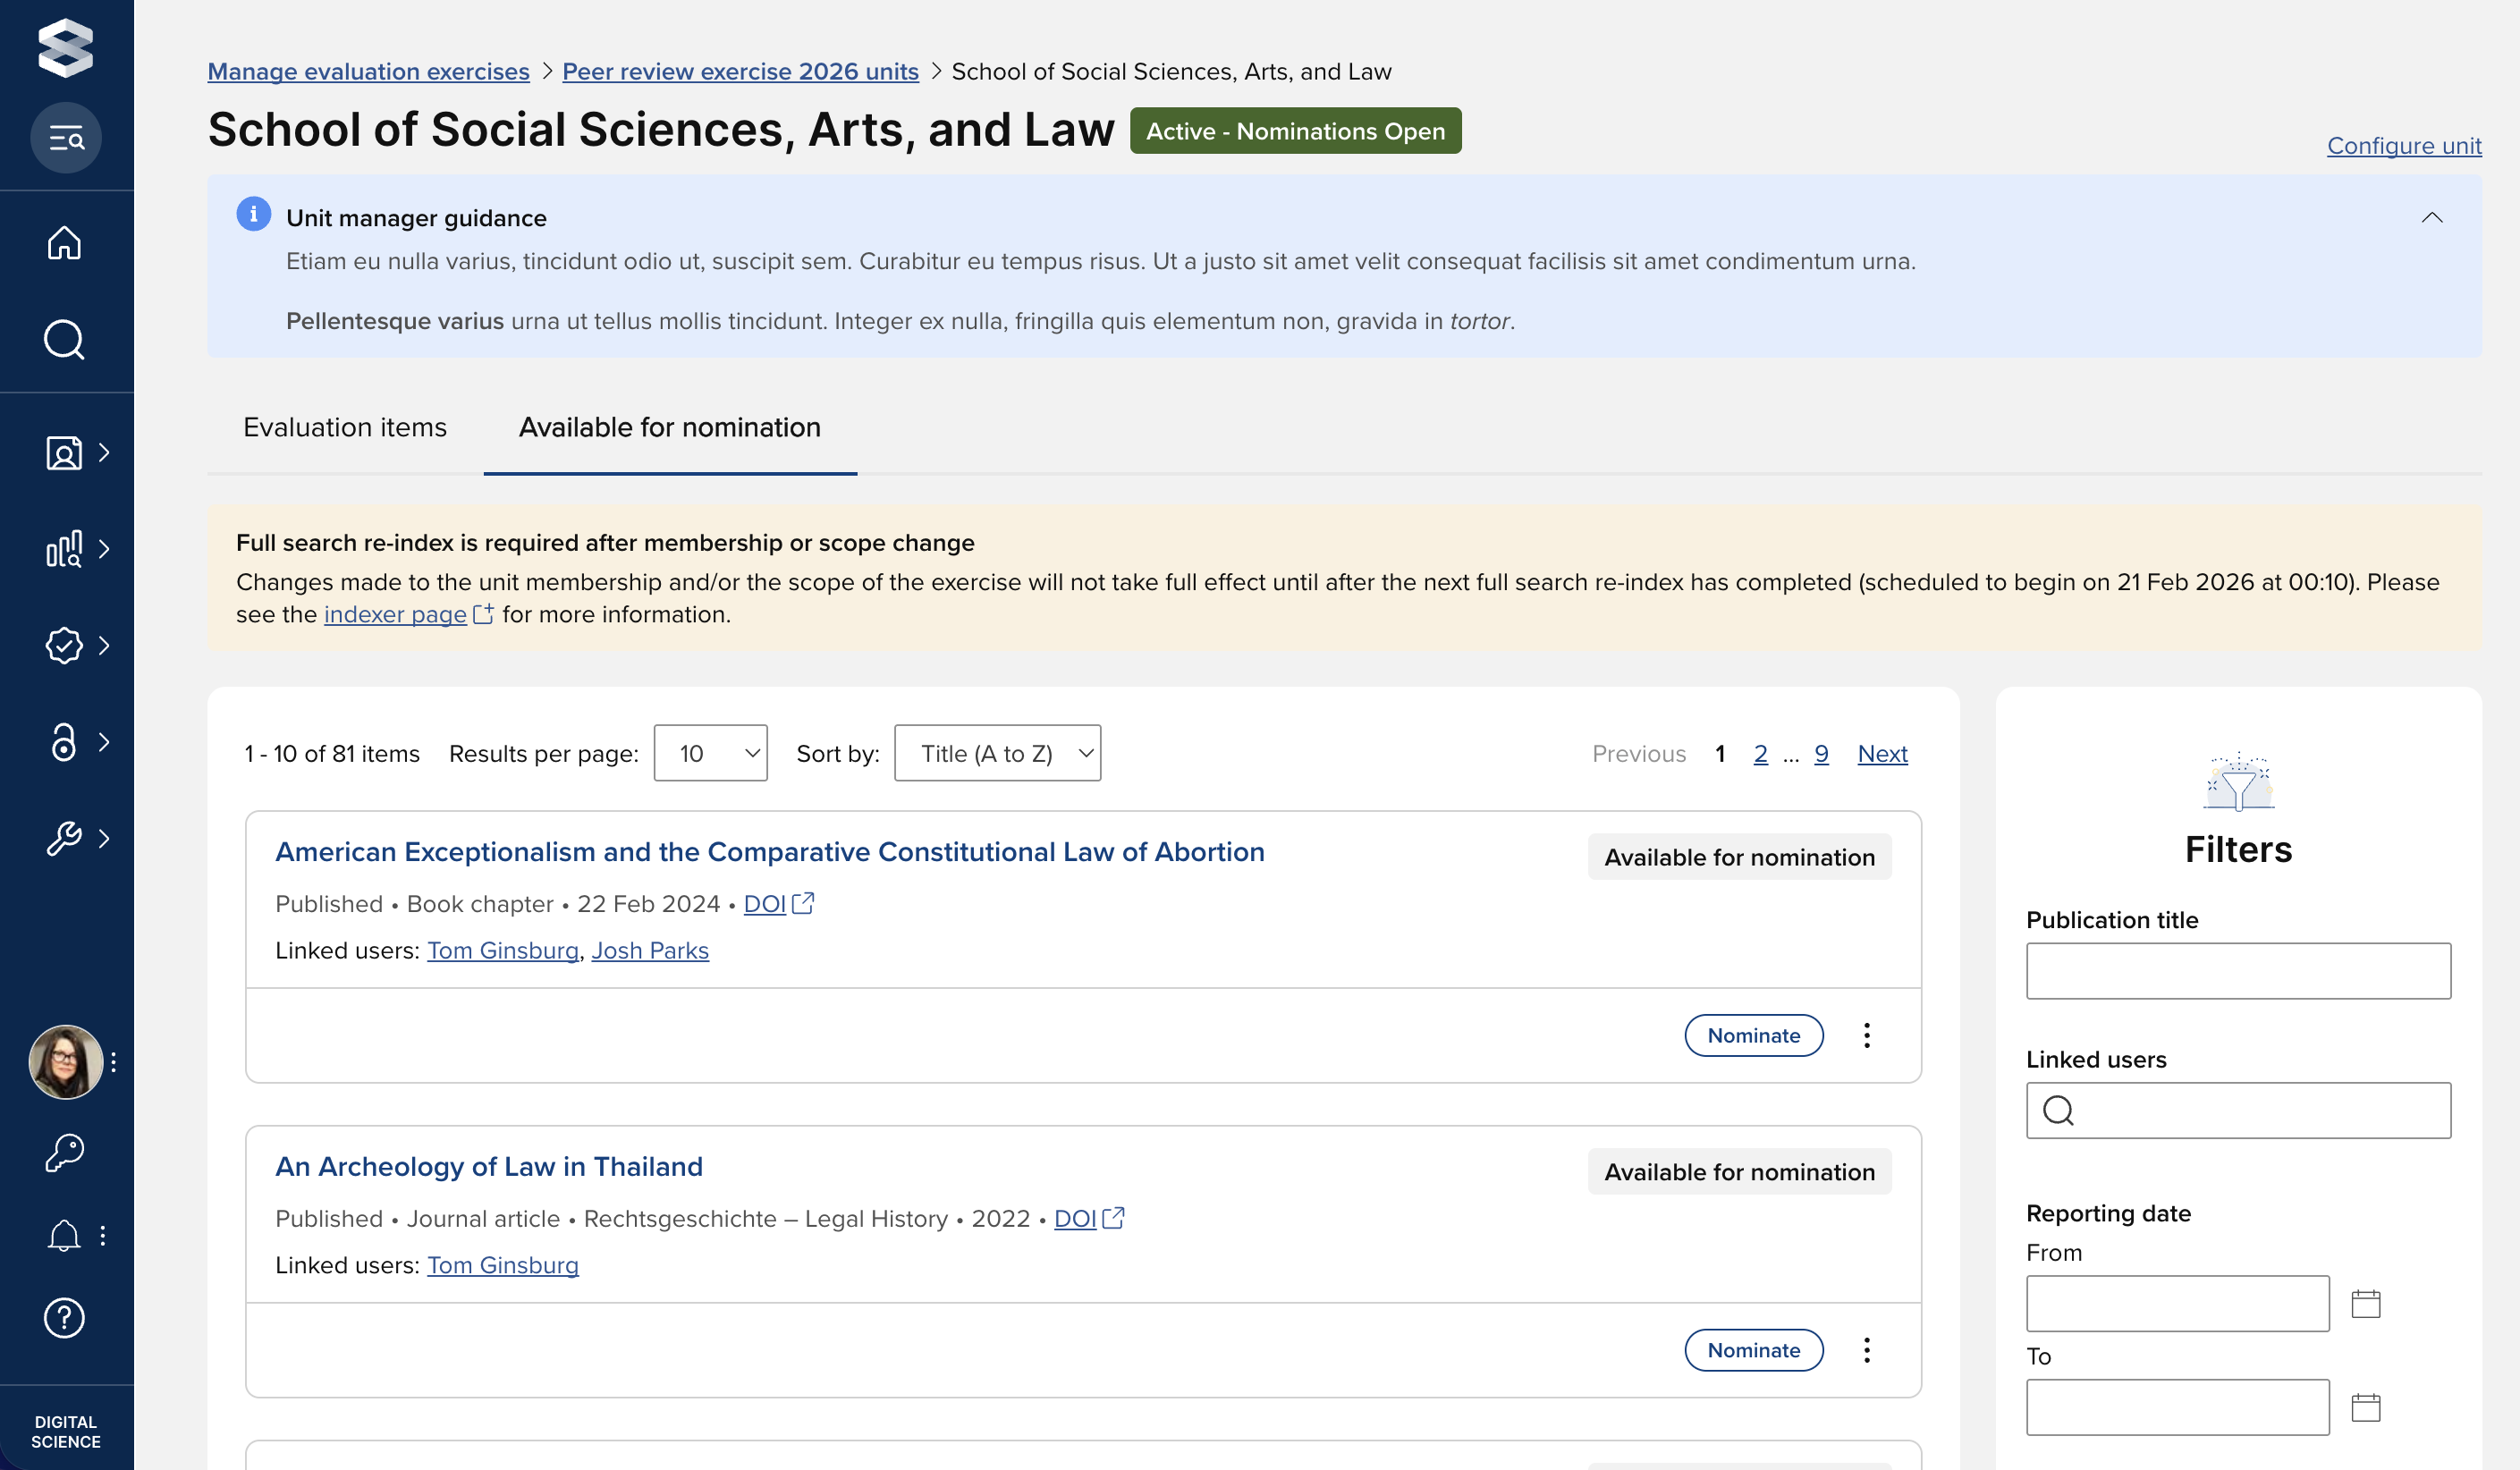Select the Available for nomination tab

pos(669,428)
